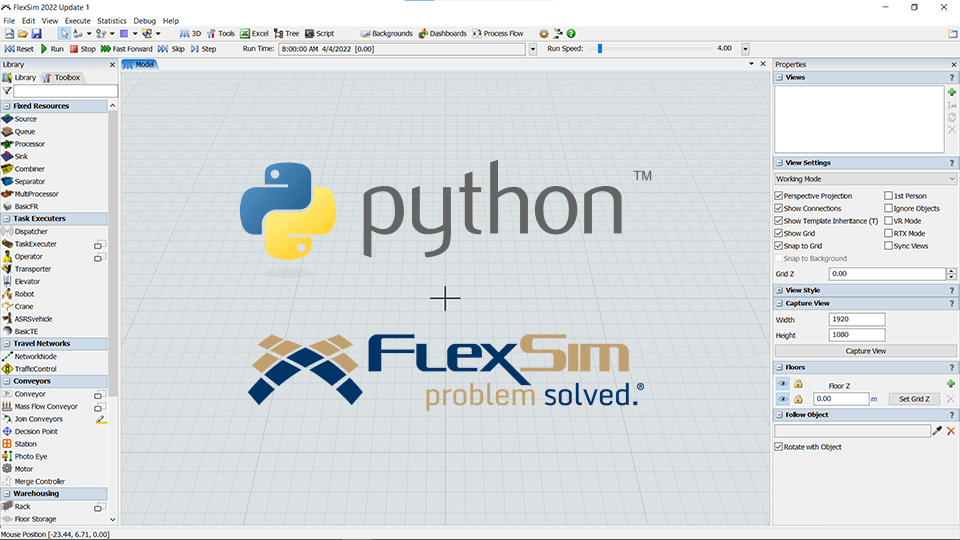Click the Capture View button
960x540 pixels.
pyautogui.click(x=865, y=351)
